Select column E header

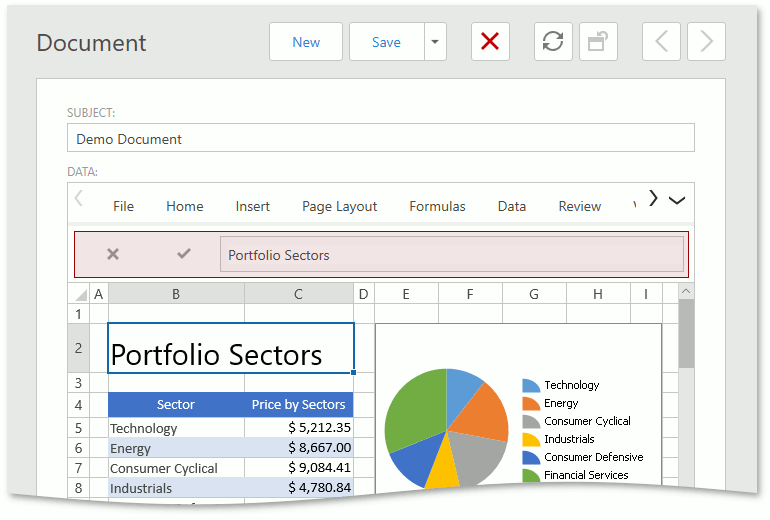coord(406,294)
